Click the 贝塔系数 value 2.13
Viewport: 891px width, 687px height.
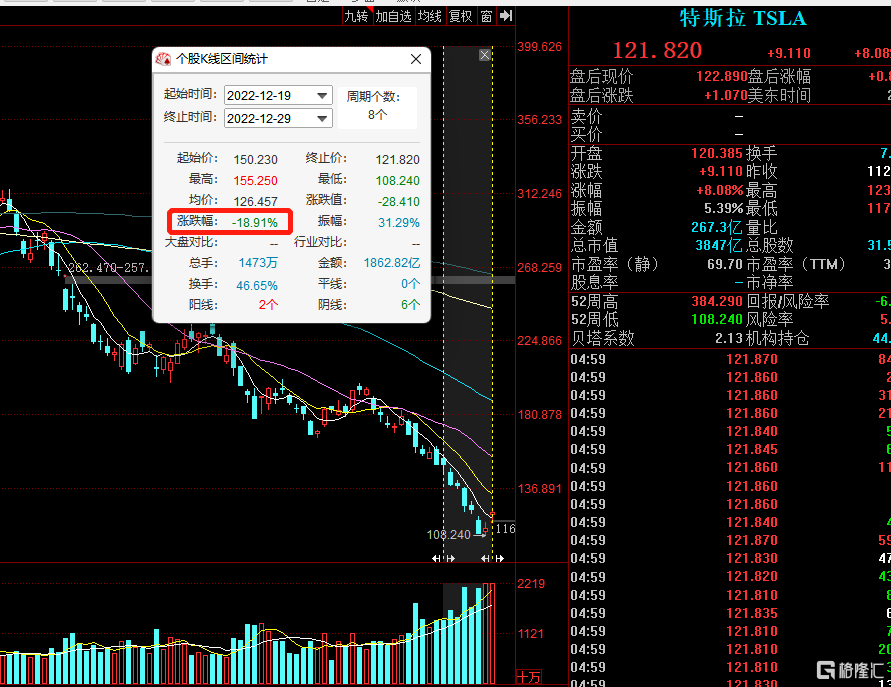(x=728, y=338)
